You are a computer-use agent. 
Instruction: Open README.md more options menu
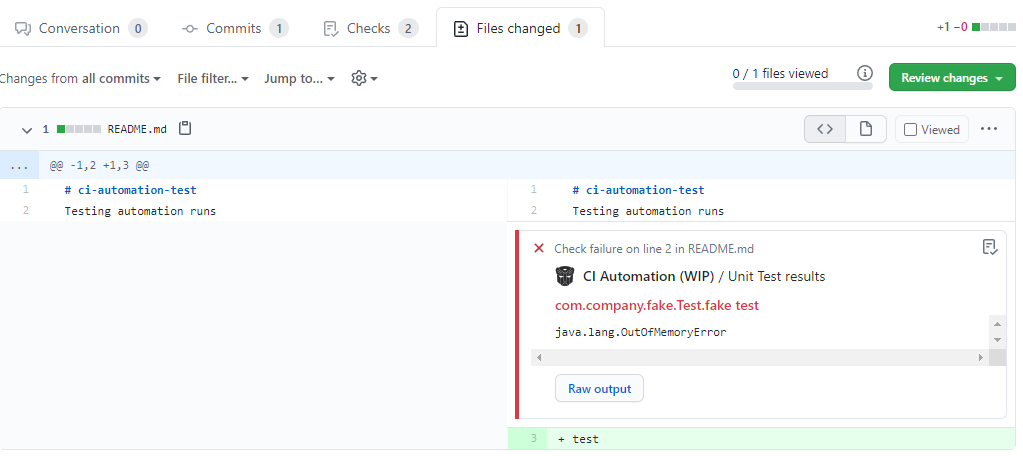pyautogui.click(x=989, y=129)
